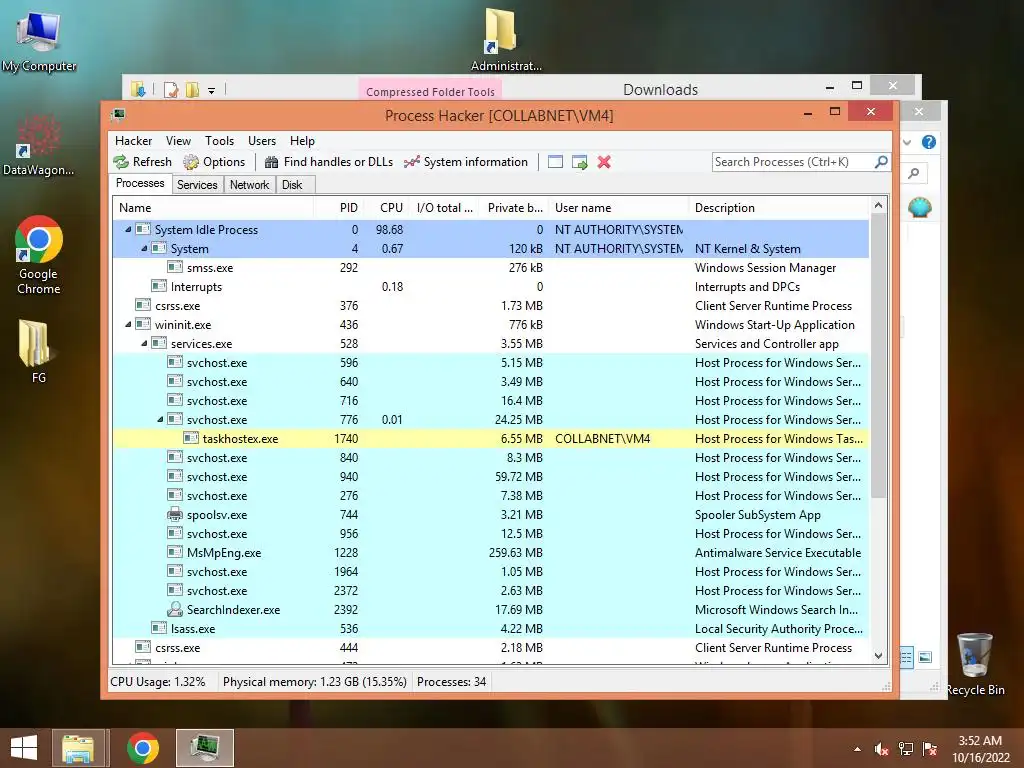The image size is (1024, 768).
Task: Open Find handles or DLLs
Action: click(328, 162)
